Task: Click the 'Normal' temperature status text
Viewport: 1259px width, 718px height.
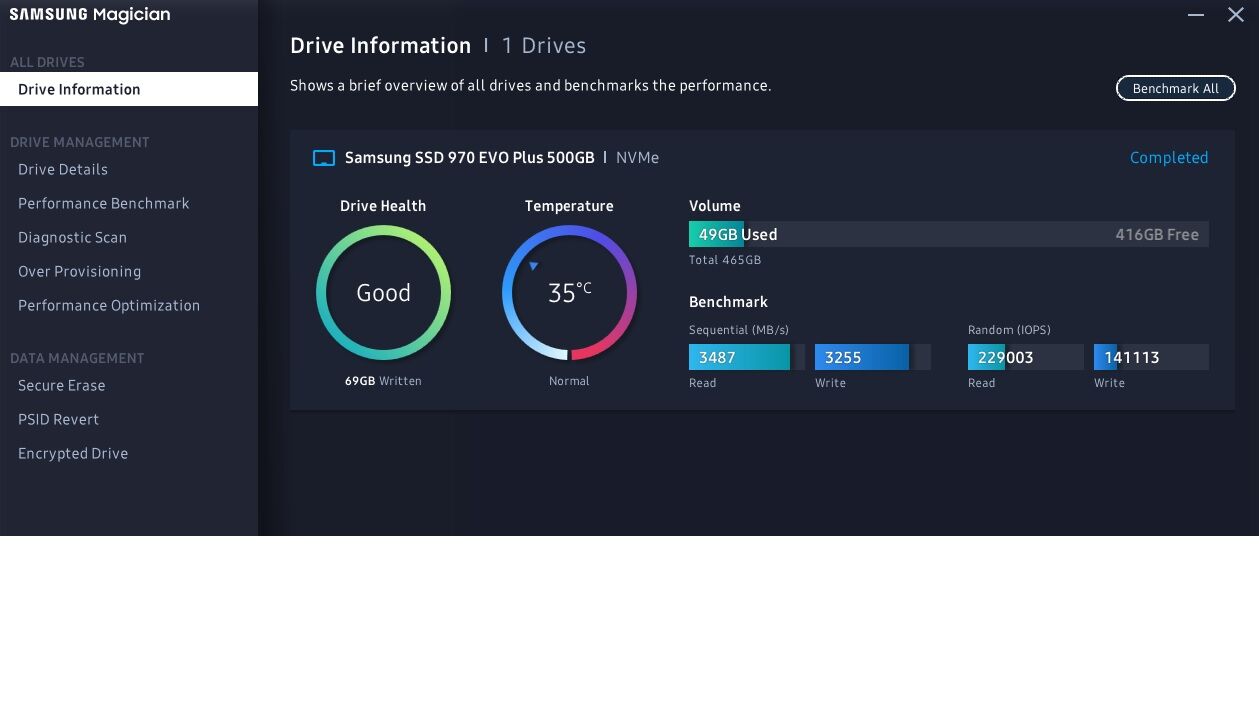Action: pyautogui.click(x=569, y=381)
